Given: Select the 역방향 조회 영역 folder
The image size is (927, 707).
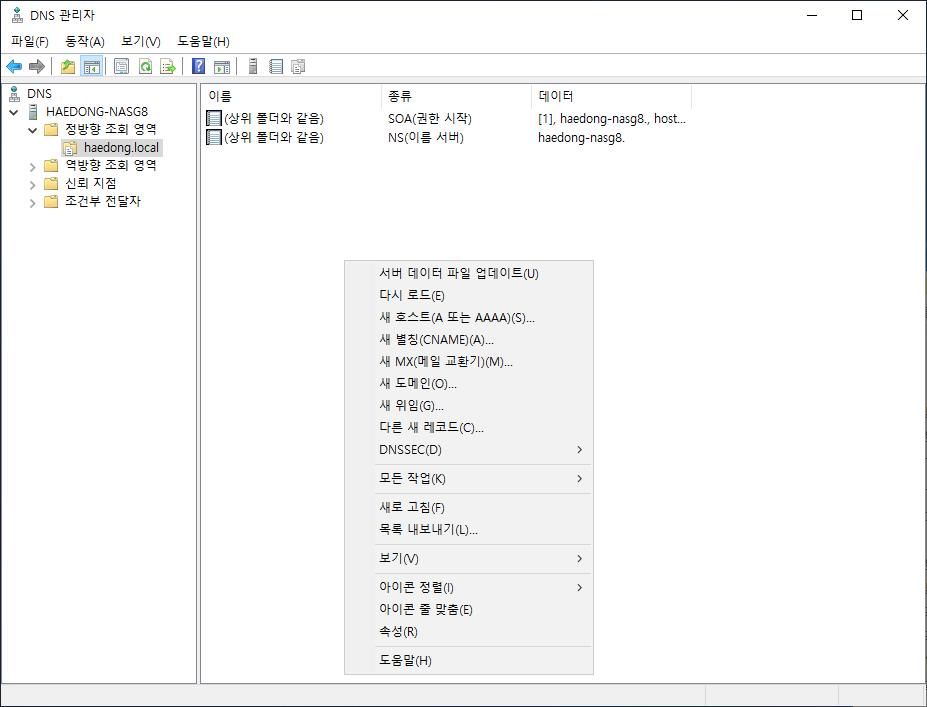Looking at the screenshot, I should coord(111,165).
